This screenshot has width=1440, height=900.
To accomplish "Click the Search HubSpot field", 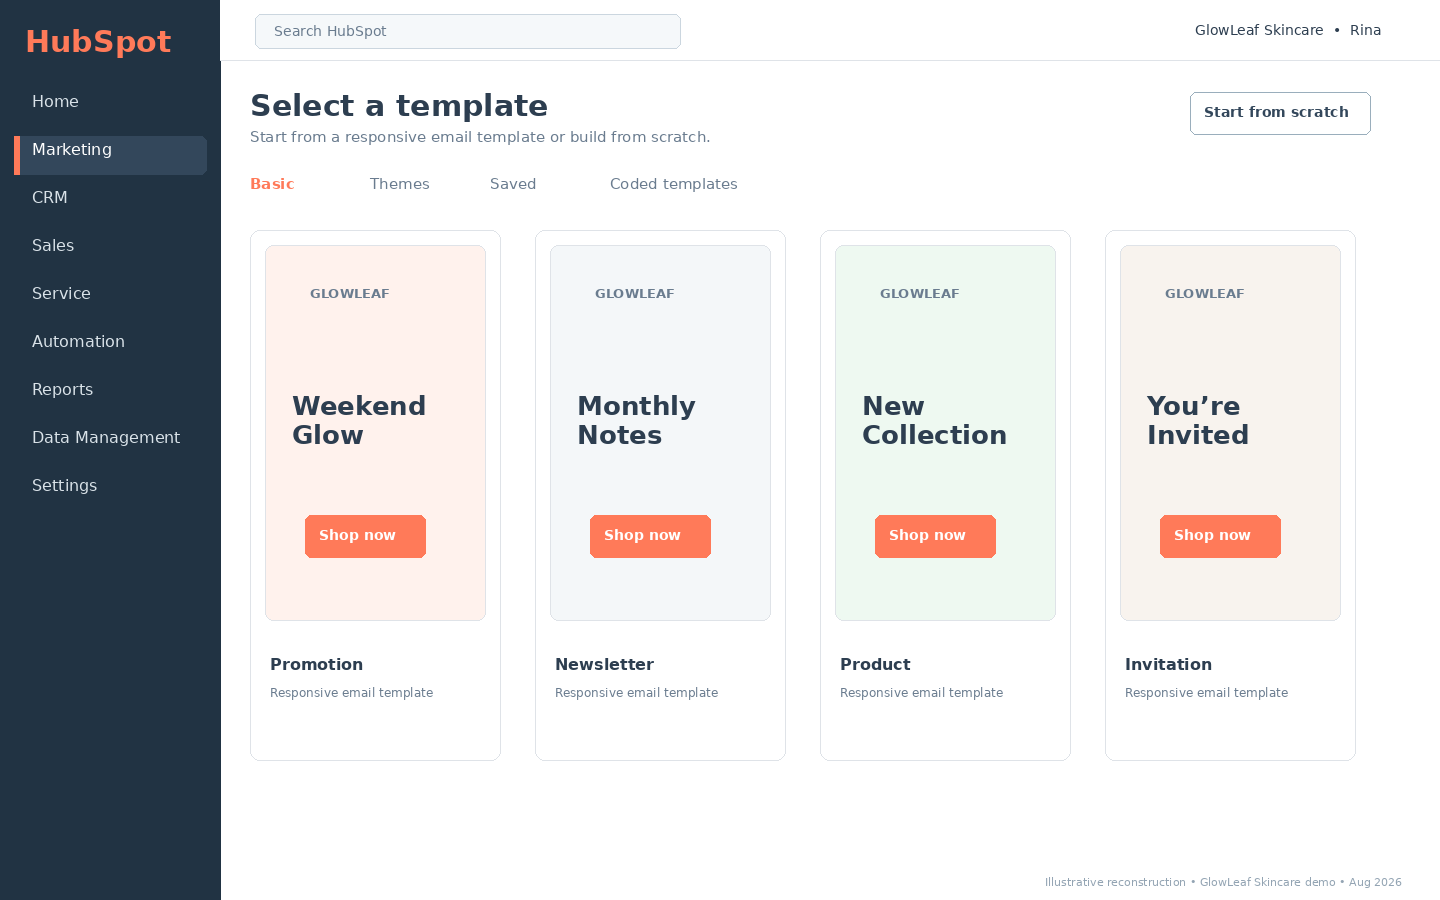I will coord(468,31).
